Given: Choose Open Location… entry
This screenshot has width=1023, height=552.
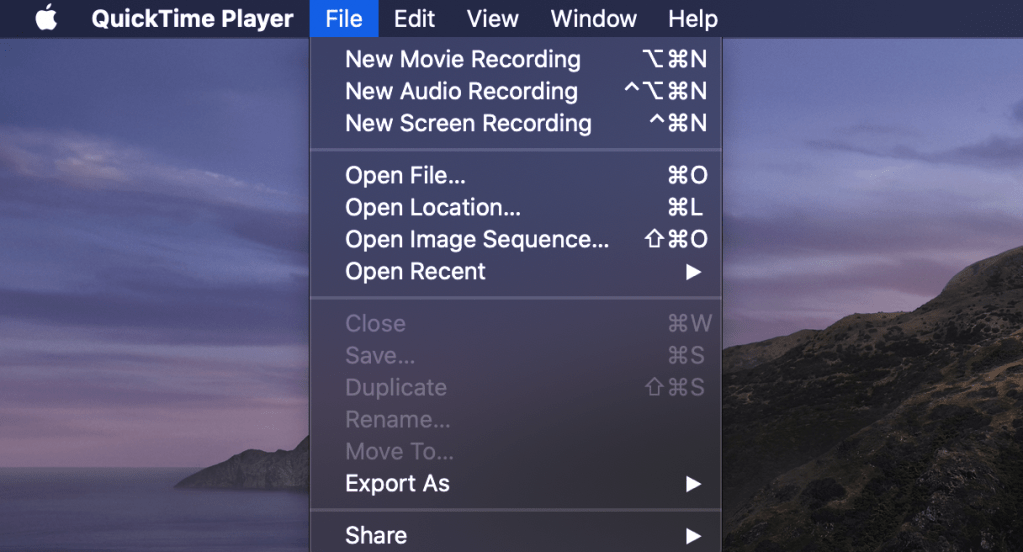Looking at the screenshot, I should coord(432,207).
